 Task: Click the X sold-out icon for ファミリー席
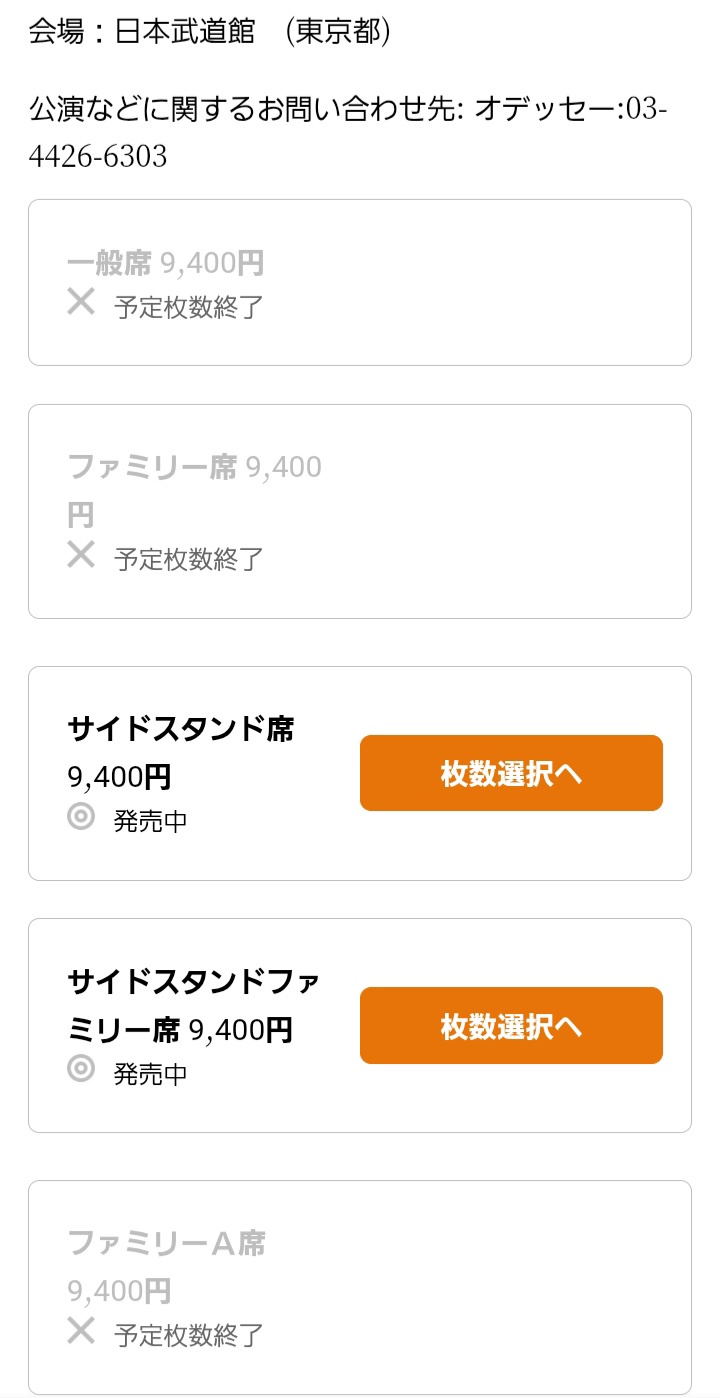point(81,554)
